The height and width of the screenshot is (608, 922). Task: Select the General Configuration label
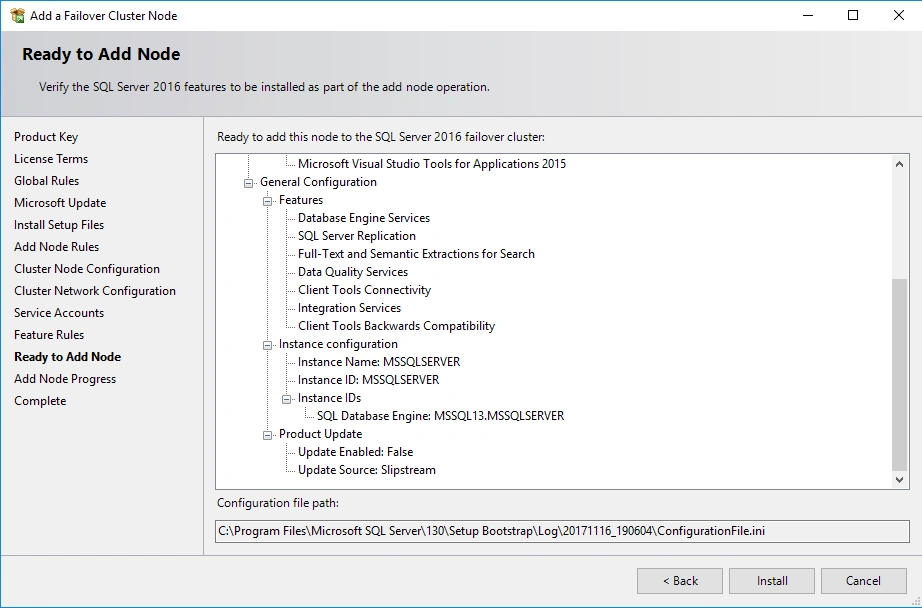318,182
